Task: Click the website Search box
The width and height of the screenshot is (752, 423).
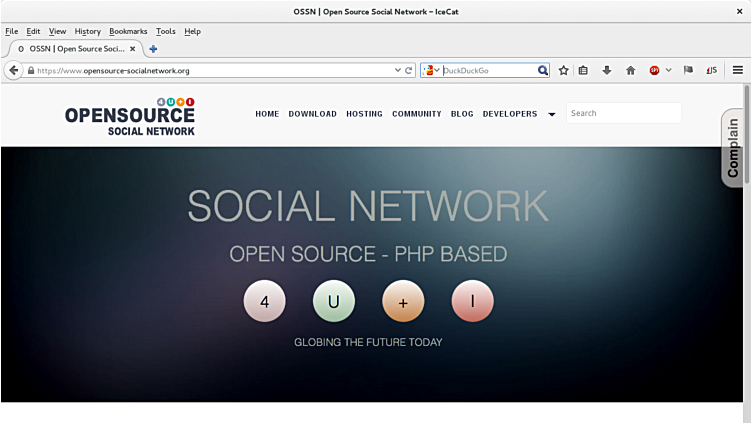Action: (x=623, y=113)
